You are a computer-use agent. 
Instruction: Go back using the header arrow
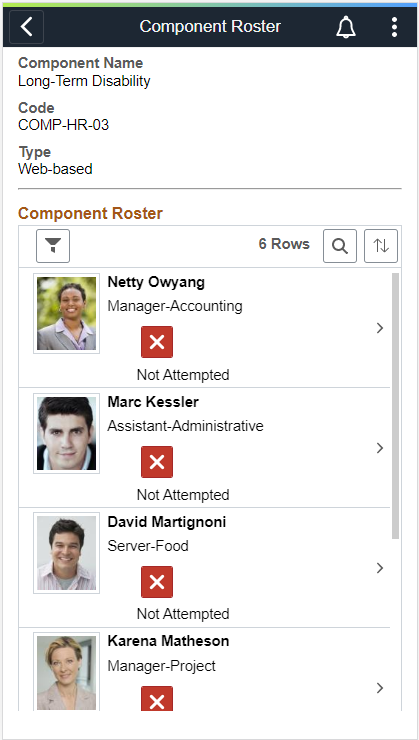click(x=26, y=27)
